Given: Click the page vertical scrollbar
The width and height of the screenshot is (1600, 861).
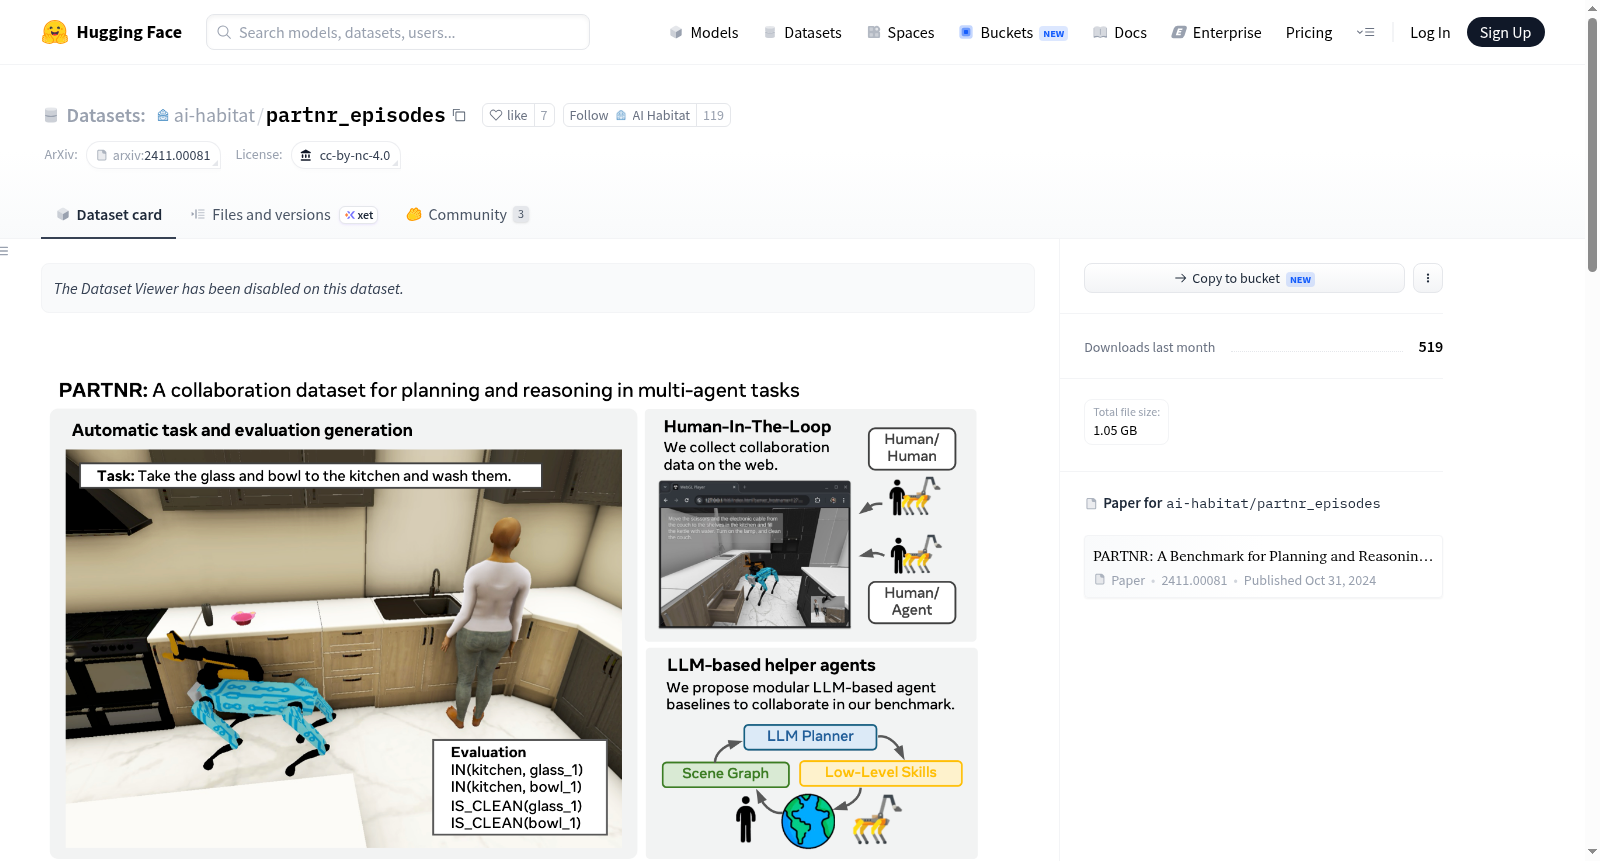Looking at the screenshot, I should 1592,143.
